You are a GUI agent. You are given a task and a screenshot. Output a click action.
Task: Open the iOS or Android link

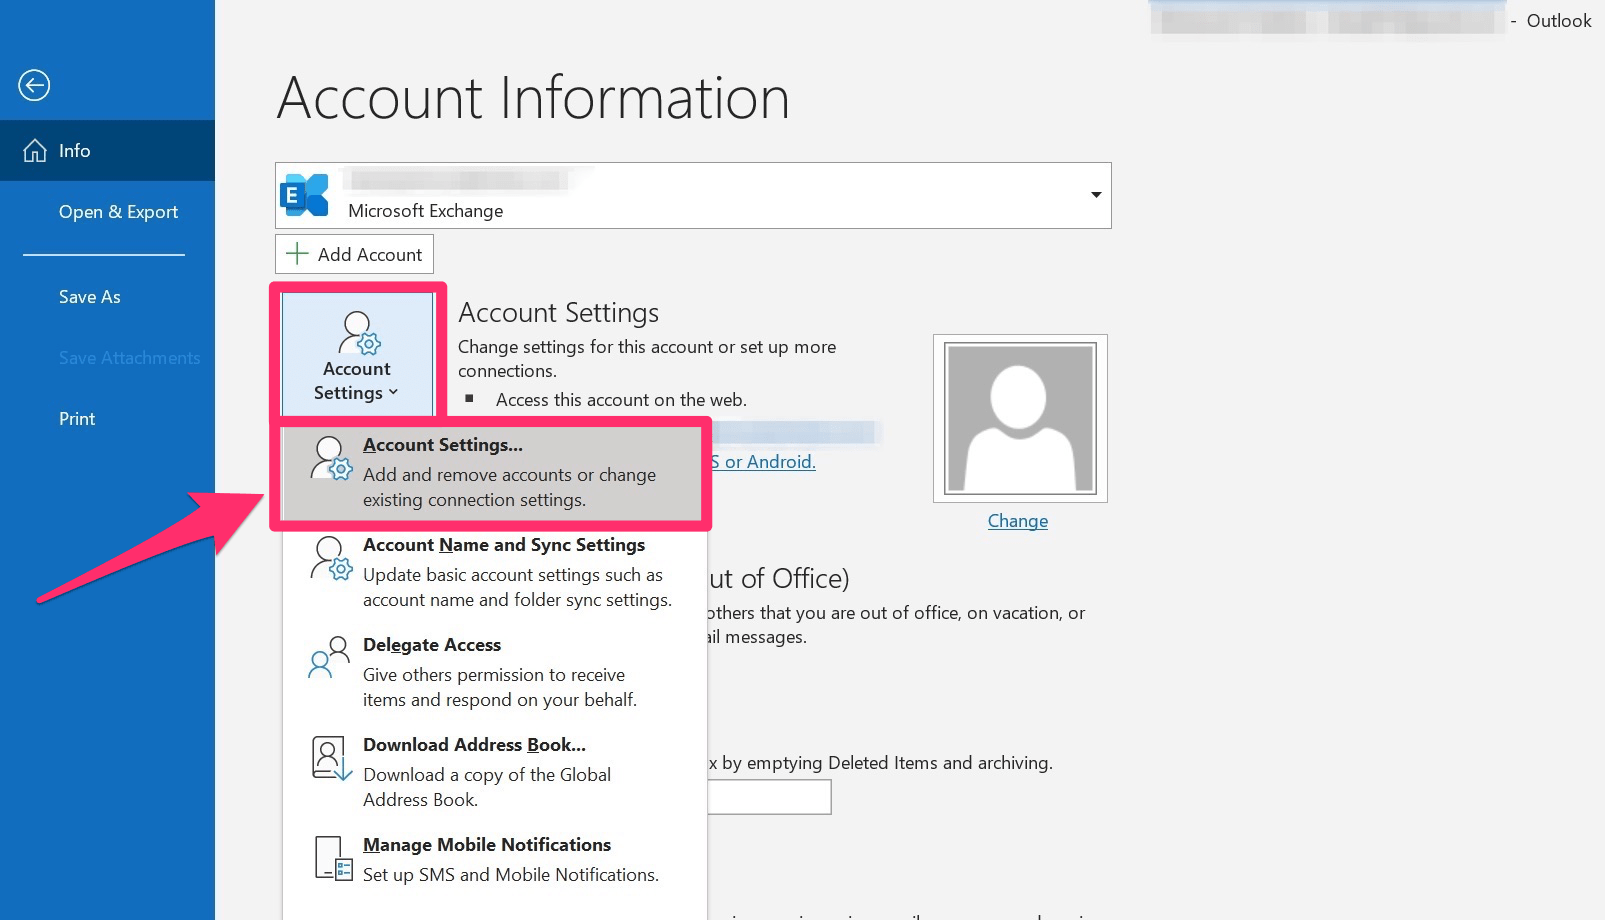tap(762, 462)
